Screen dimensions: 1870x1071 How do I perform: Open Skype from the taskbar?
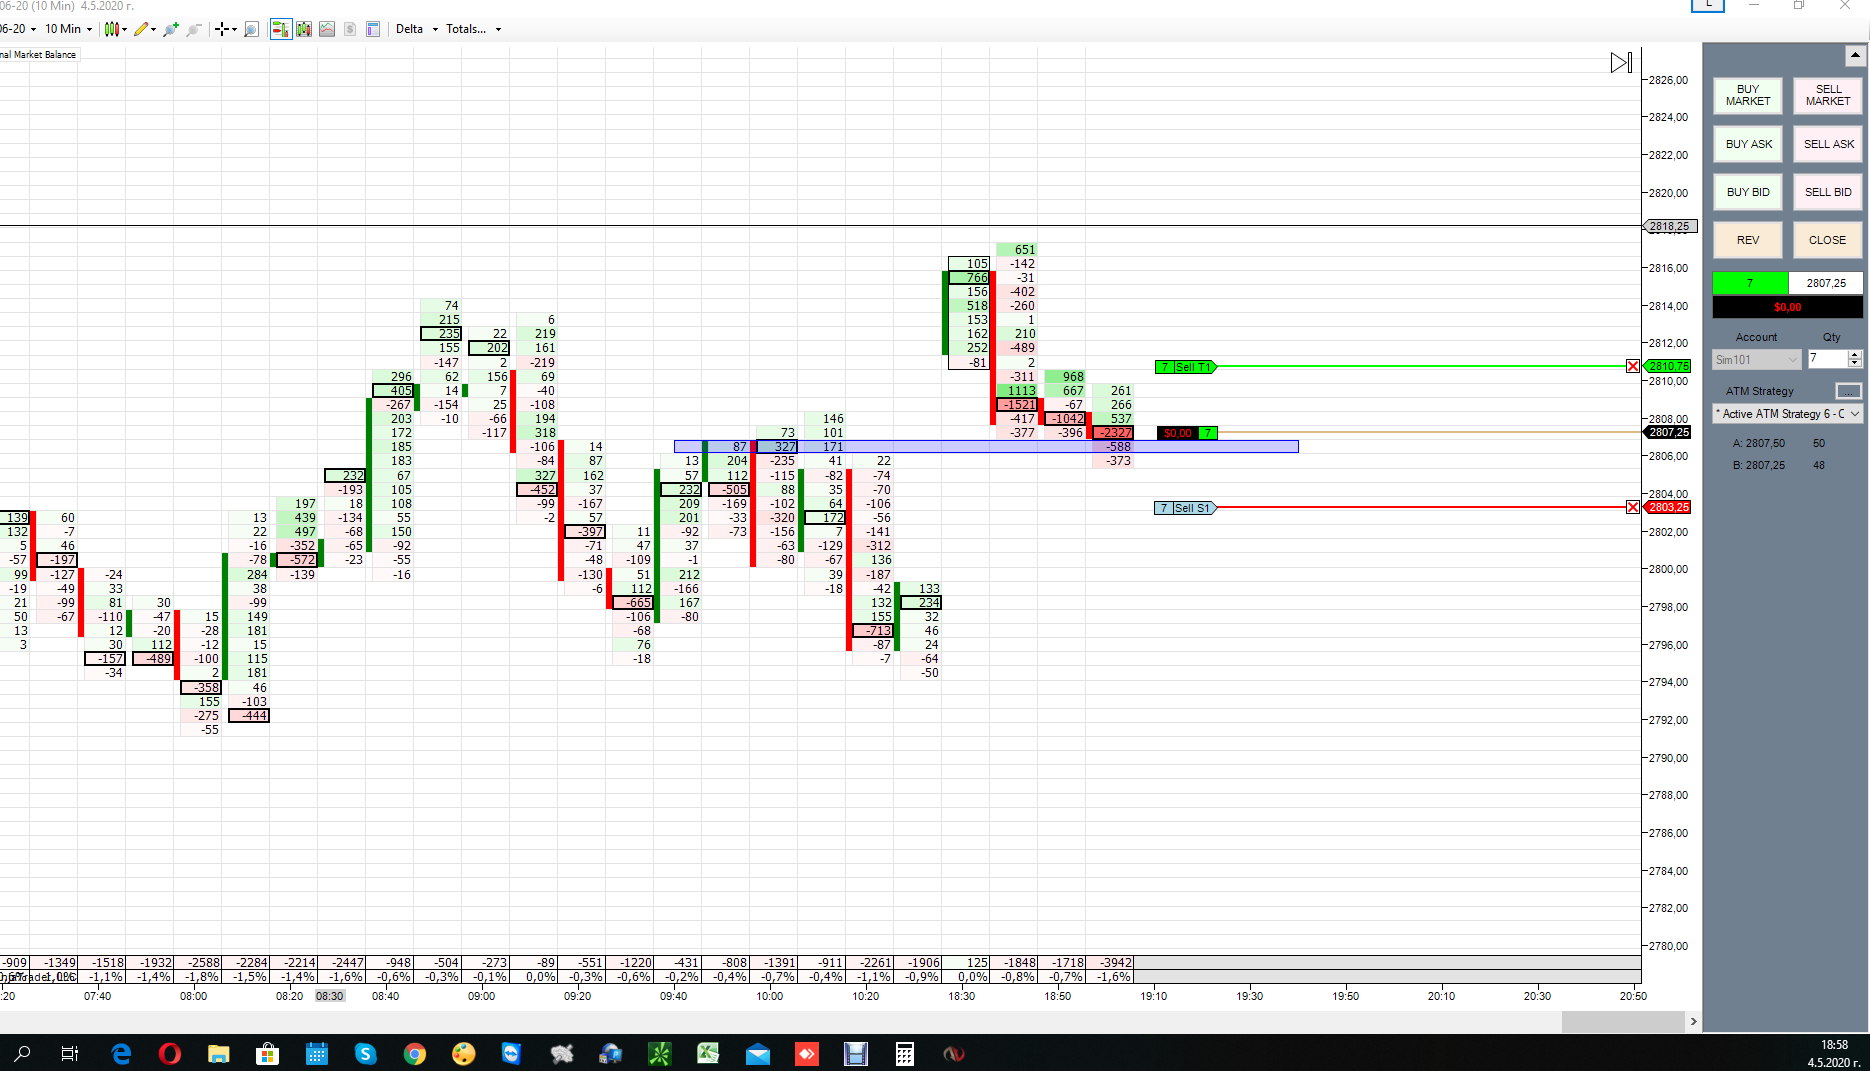(x=365, y=1053)
